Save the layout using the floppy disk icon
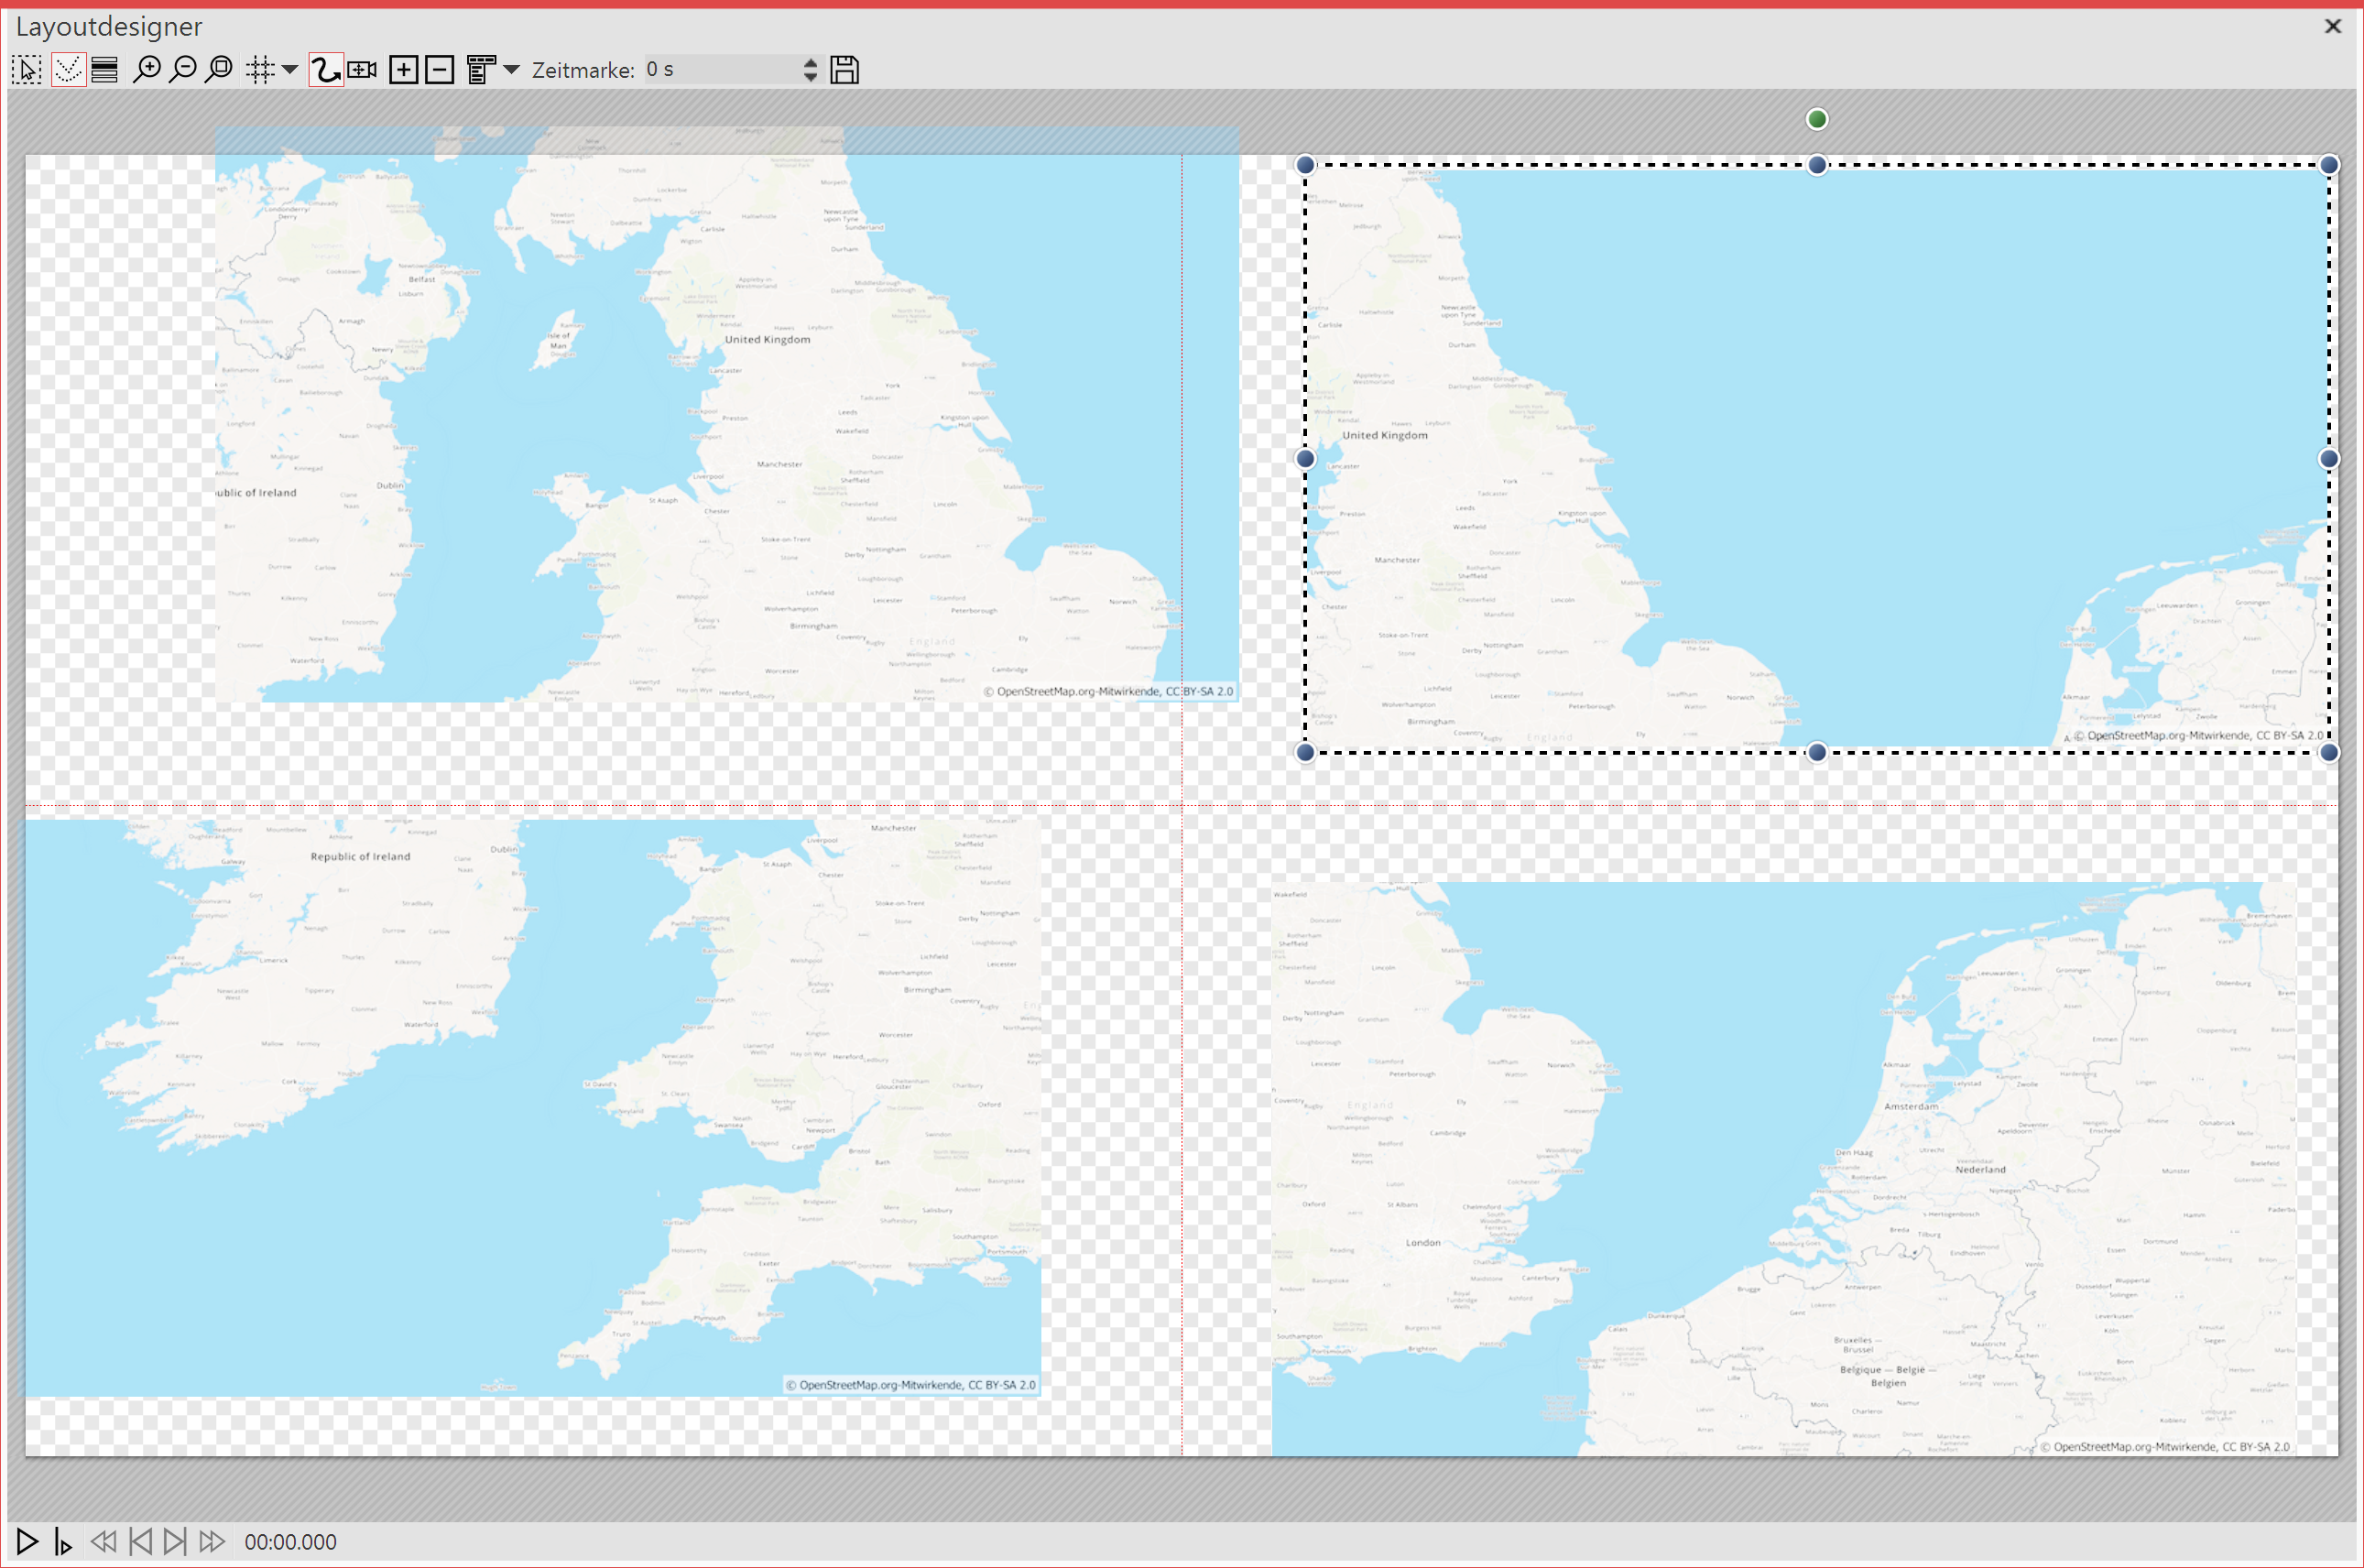 (x=844, y=69)
